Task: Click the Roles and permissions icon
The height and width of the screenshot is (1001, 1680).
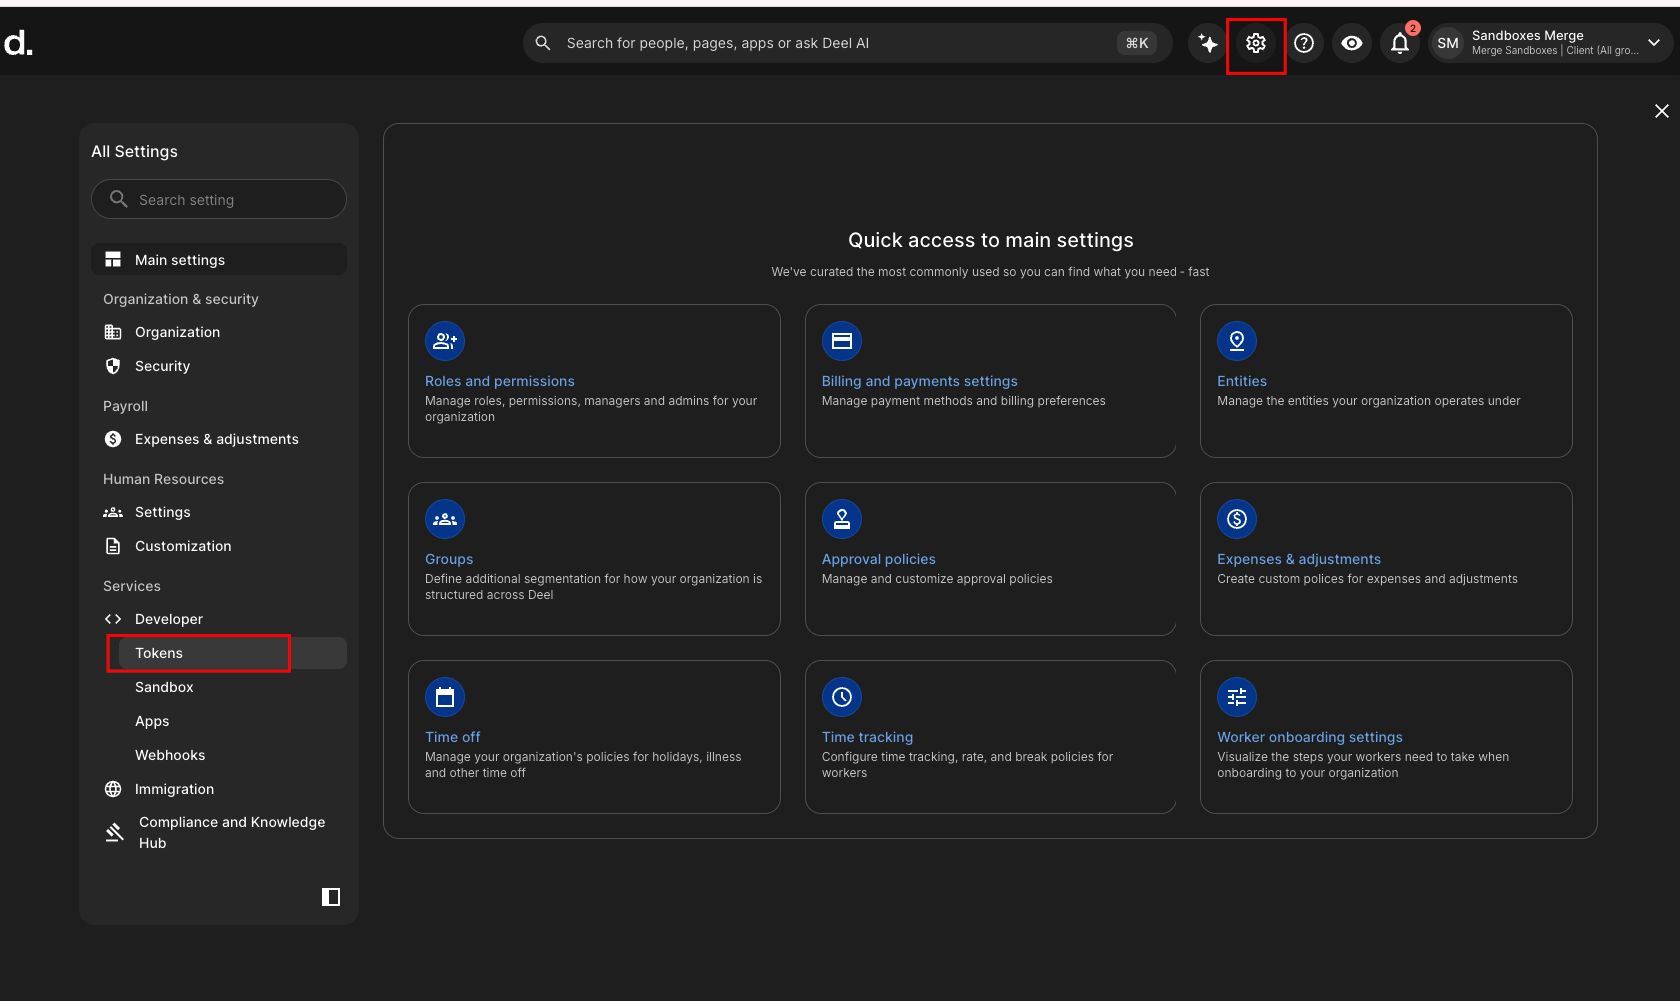Action: [x=445, y=341]
